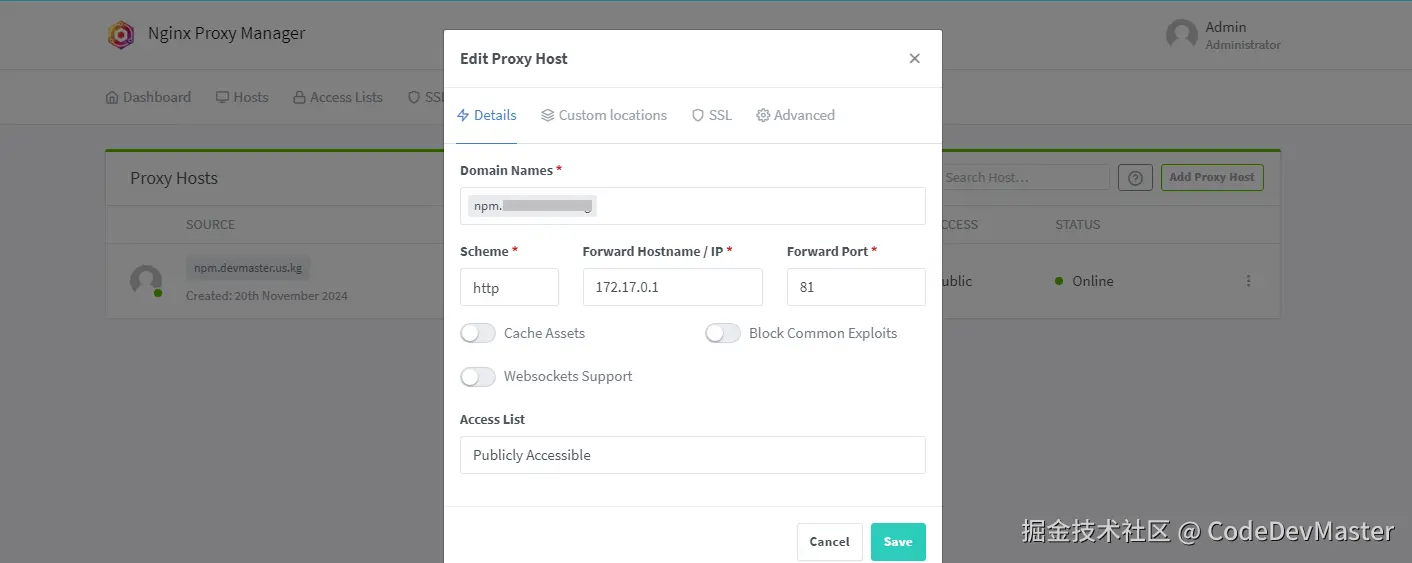Save the proxy host changes
1412x563 pixels.
[x=897, y=542]
